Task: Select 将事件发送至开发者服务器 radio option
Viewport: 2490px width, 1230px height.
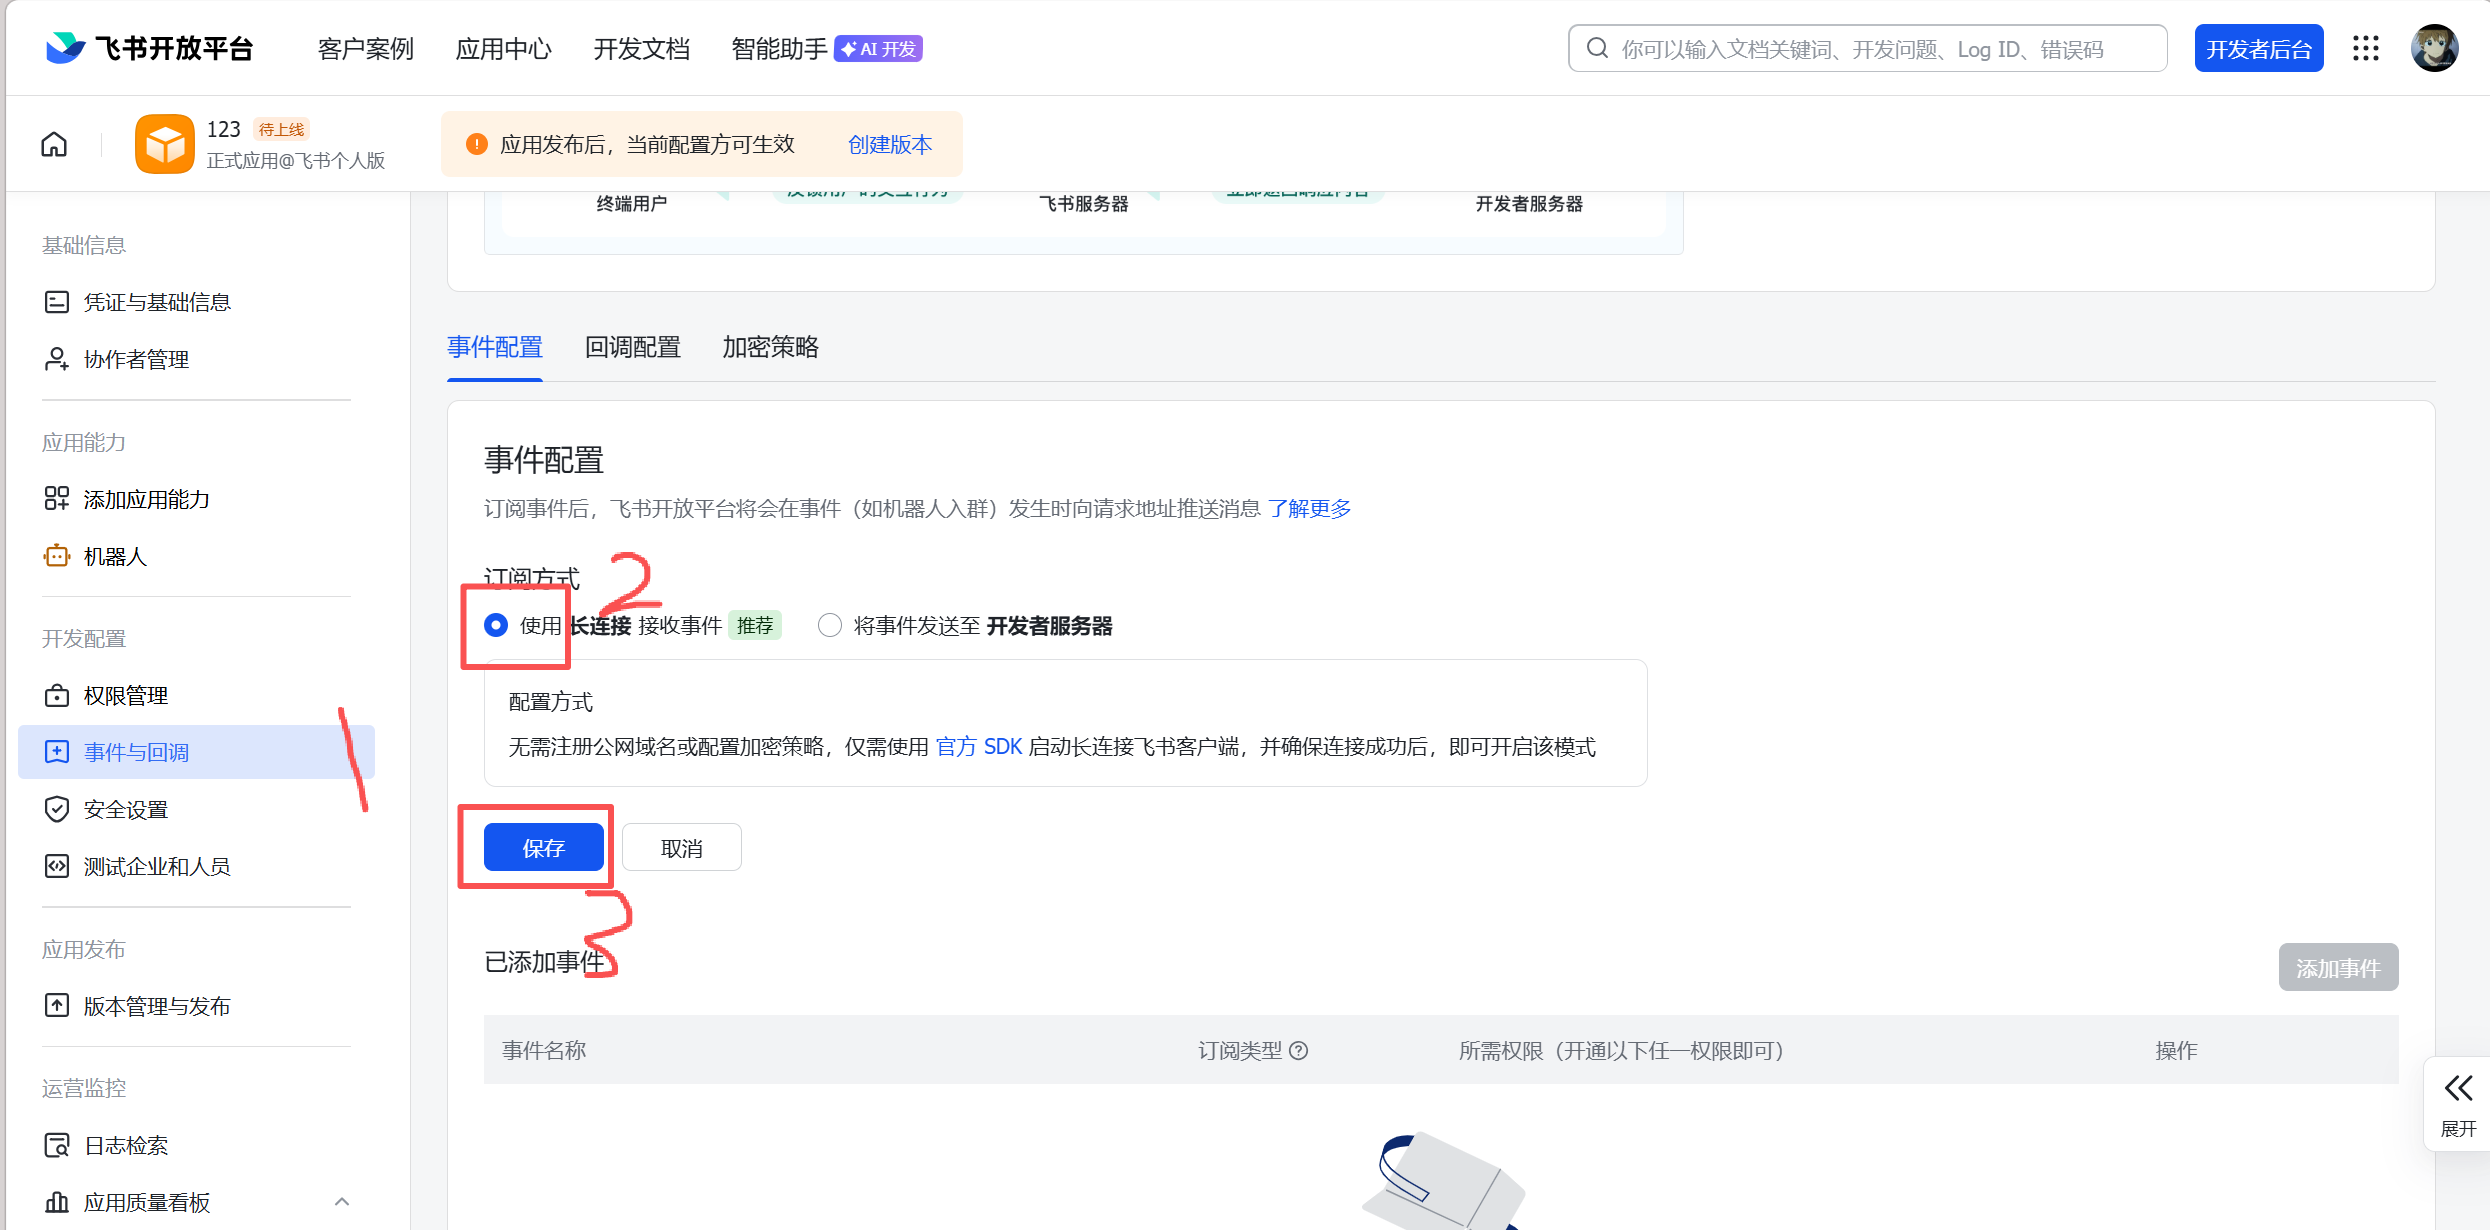Action: tap(829, 625)
